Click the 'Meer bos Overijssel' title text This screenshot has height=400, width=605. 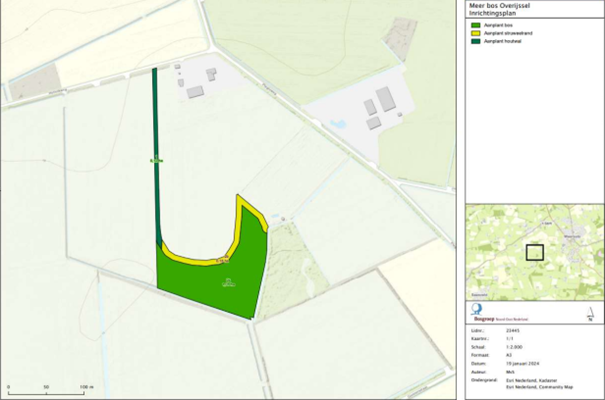(x=499, y=6)
